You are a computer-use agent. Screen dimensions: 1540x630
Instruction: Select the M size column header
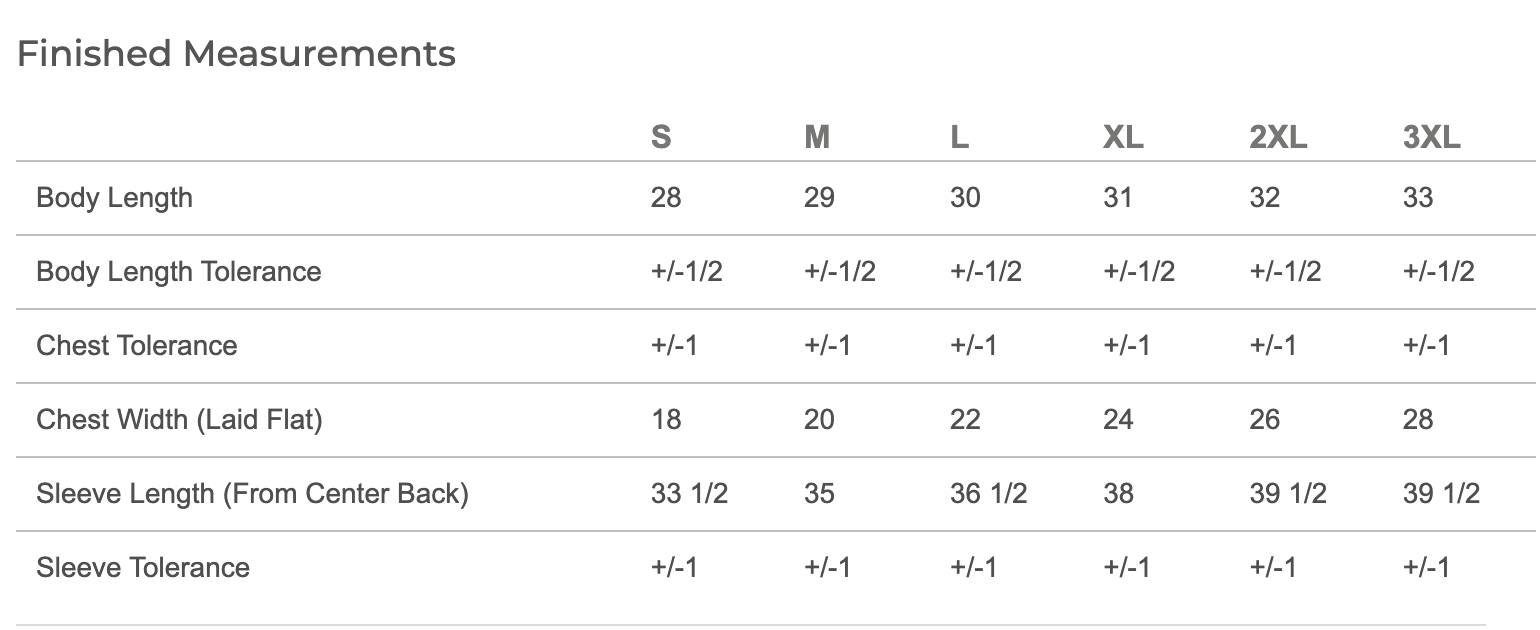click(x=817, y=137)
